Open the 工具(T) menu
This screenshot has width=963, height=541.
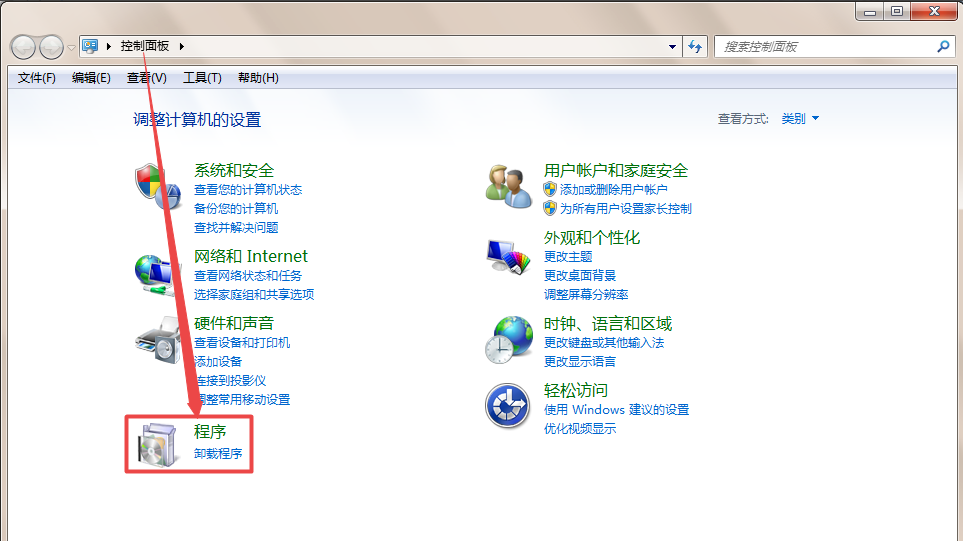click(x=202, y=78)
